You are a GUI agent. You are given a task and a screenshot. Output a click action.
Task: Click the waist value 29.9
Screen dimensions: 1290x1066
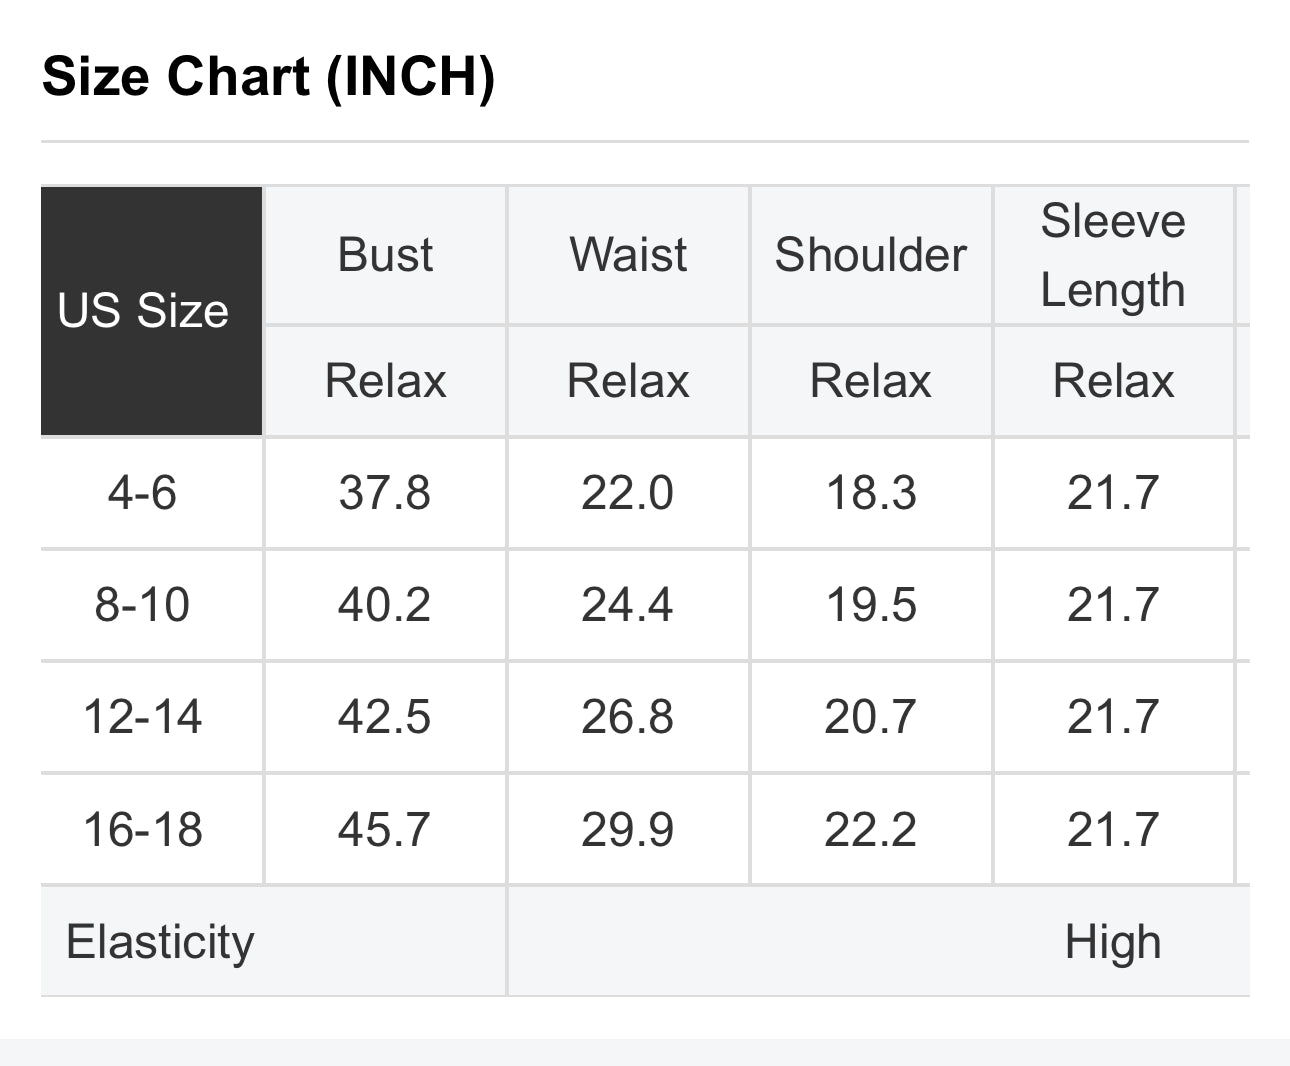coord(628,829)
